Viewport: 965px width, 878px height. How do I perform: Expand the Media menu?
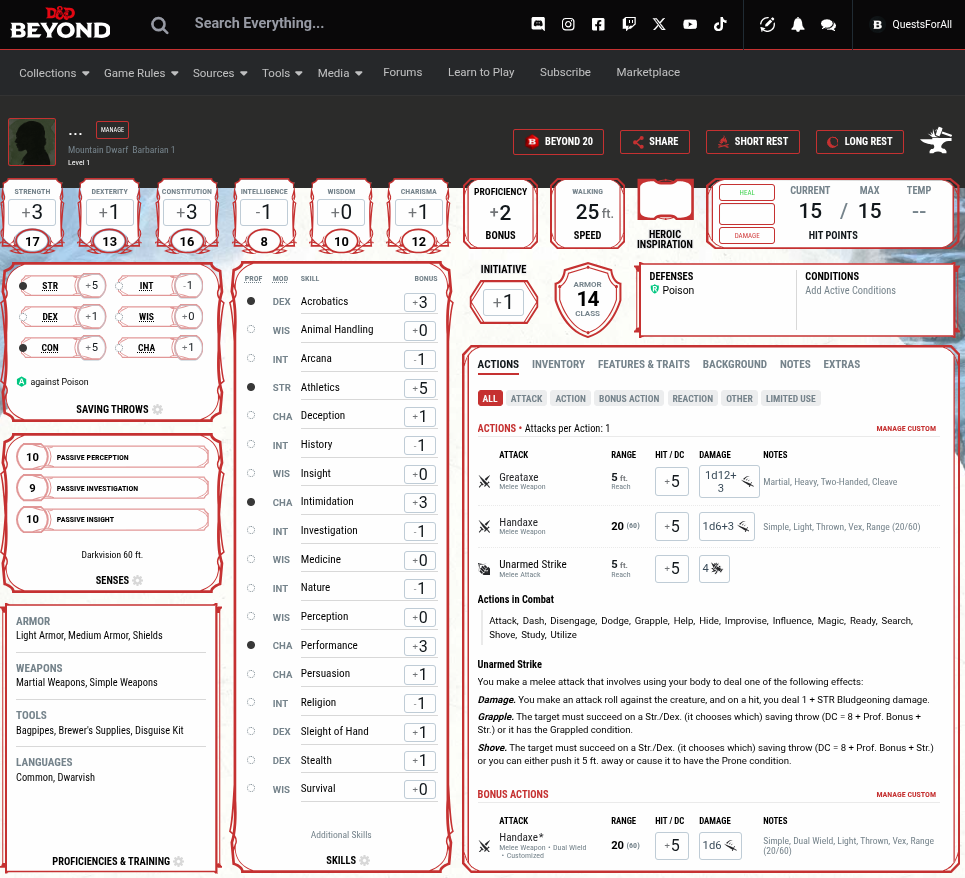coord(340,73)
